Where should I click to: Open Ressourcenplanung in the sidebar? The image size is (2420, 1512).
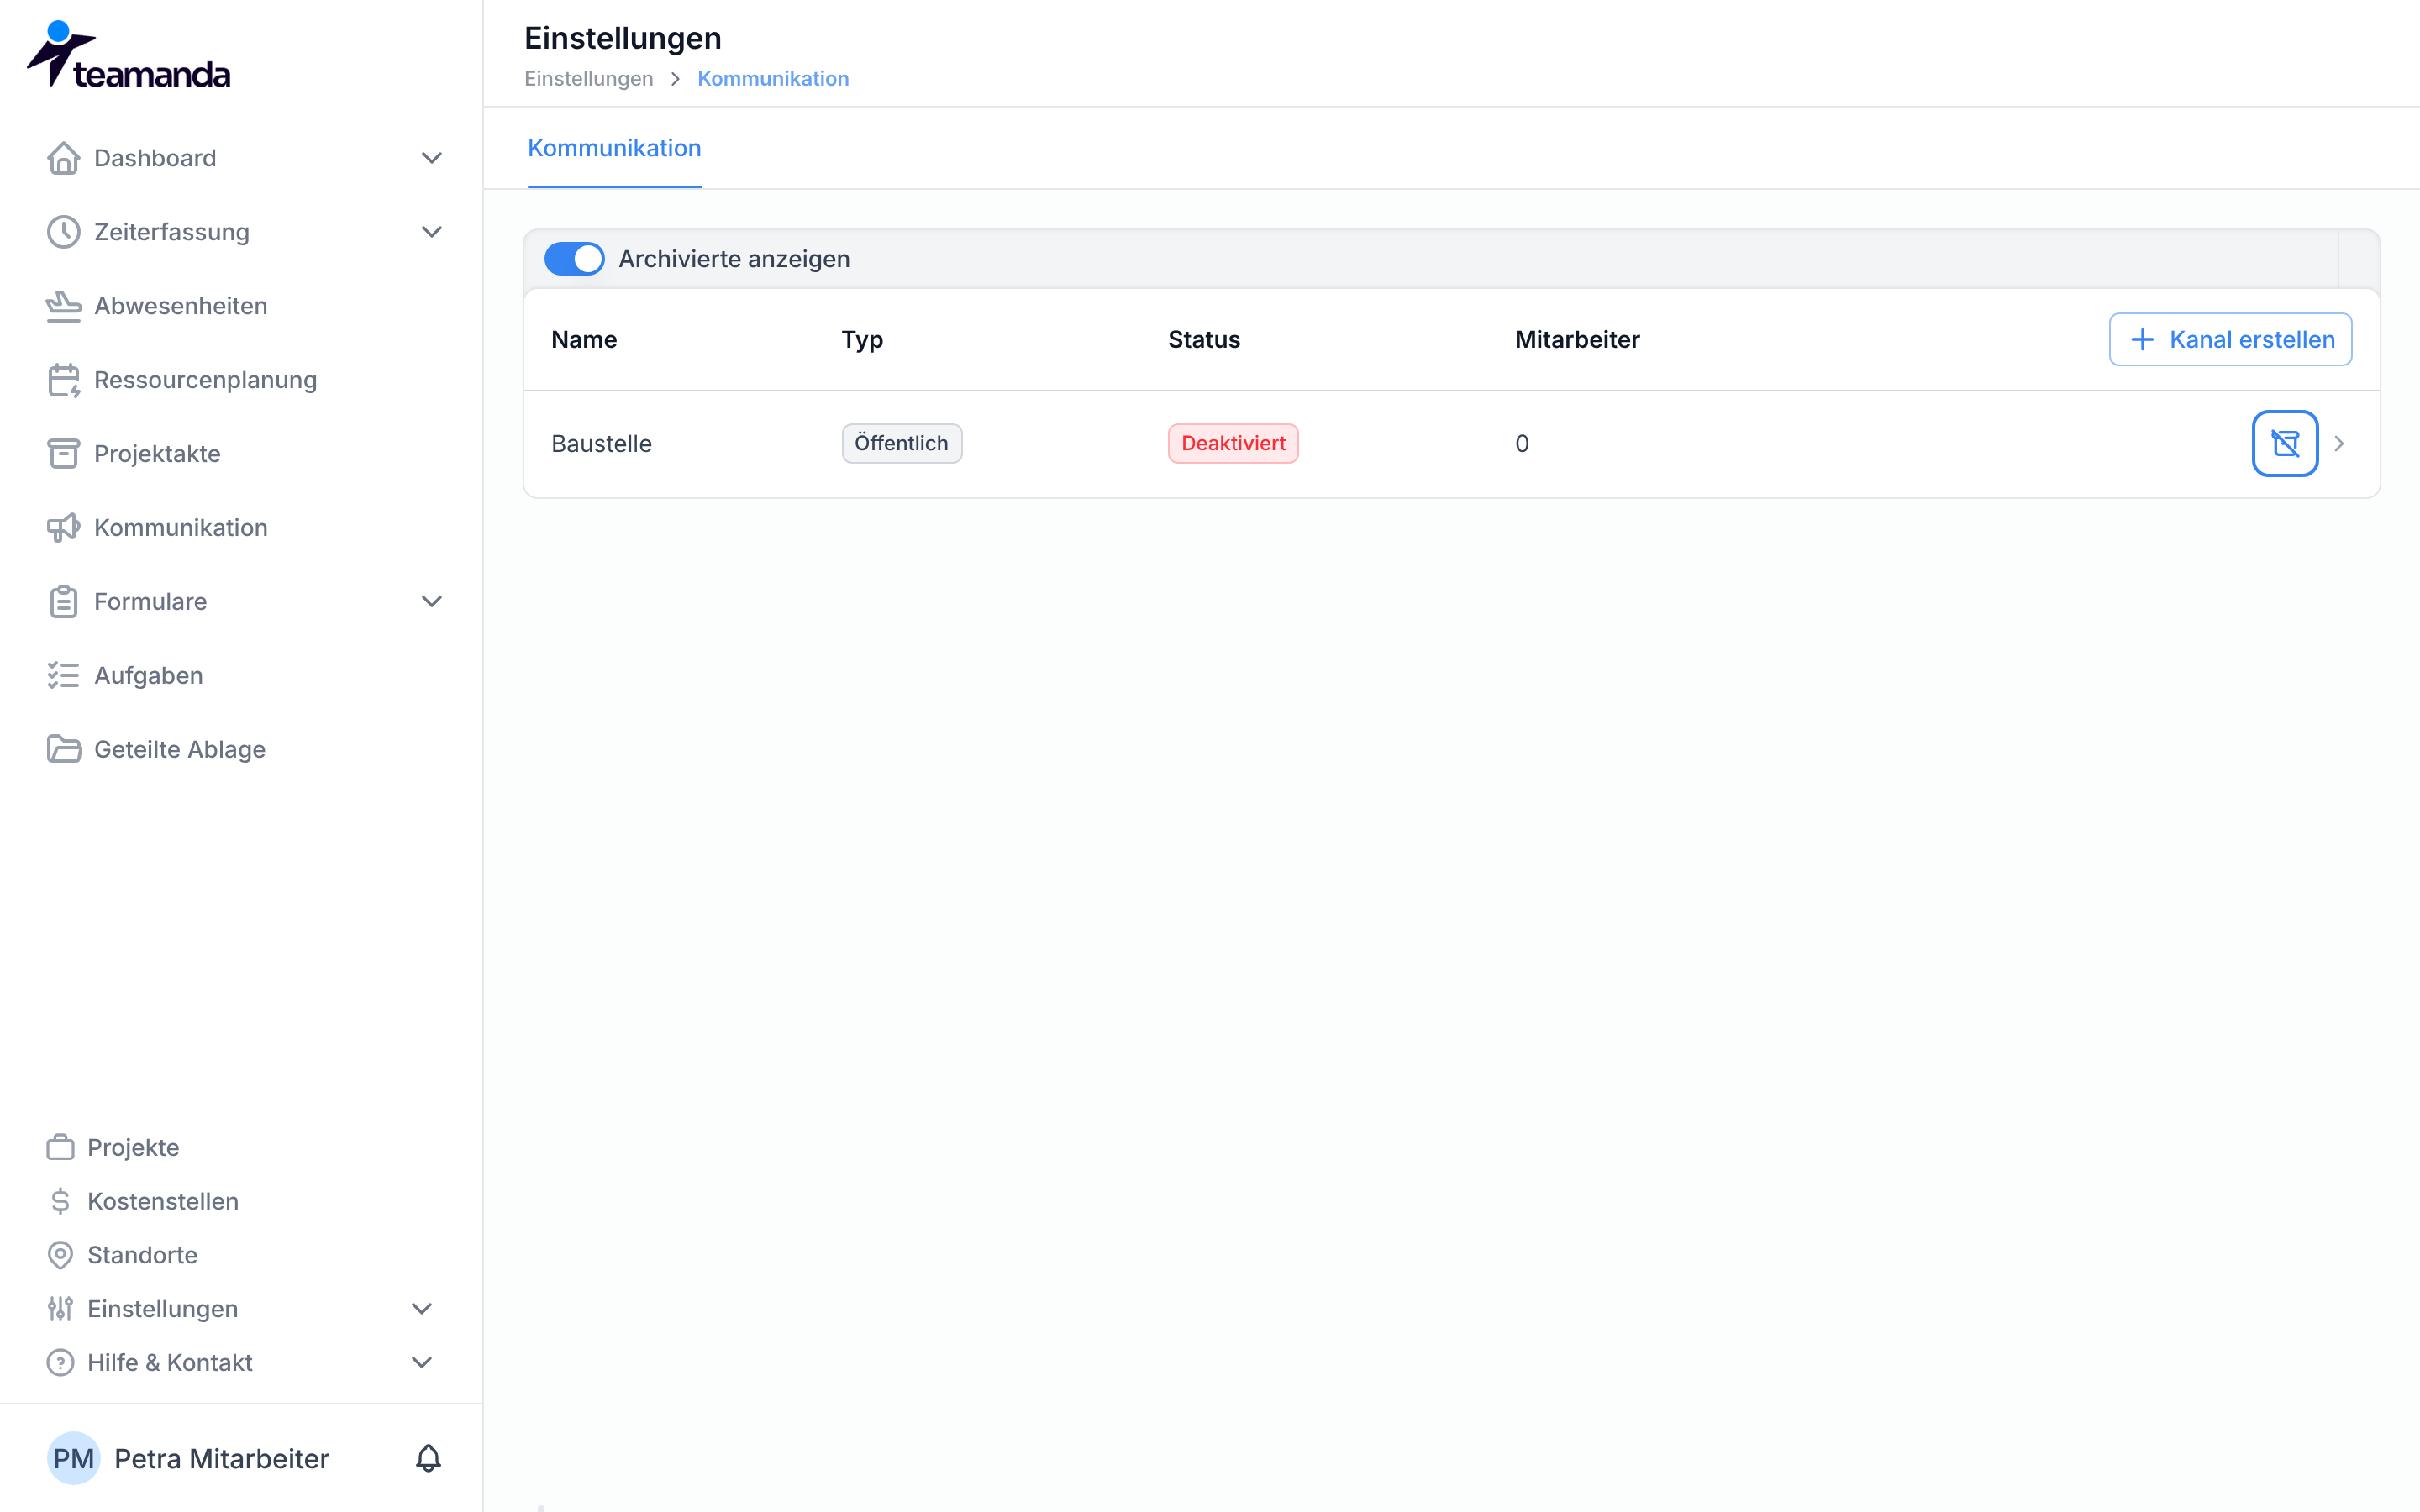pyautogui.click(x=205, y=380)
